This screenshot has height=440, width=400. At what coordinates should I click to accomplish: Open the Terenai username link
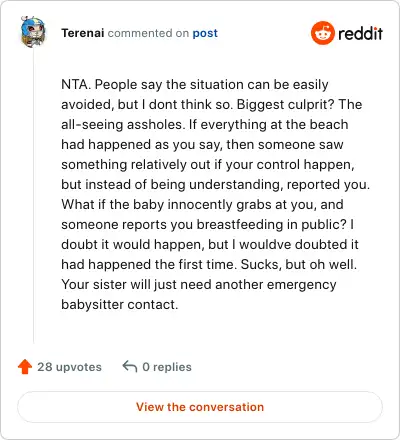(x=83, y=33)
